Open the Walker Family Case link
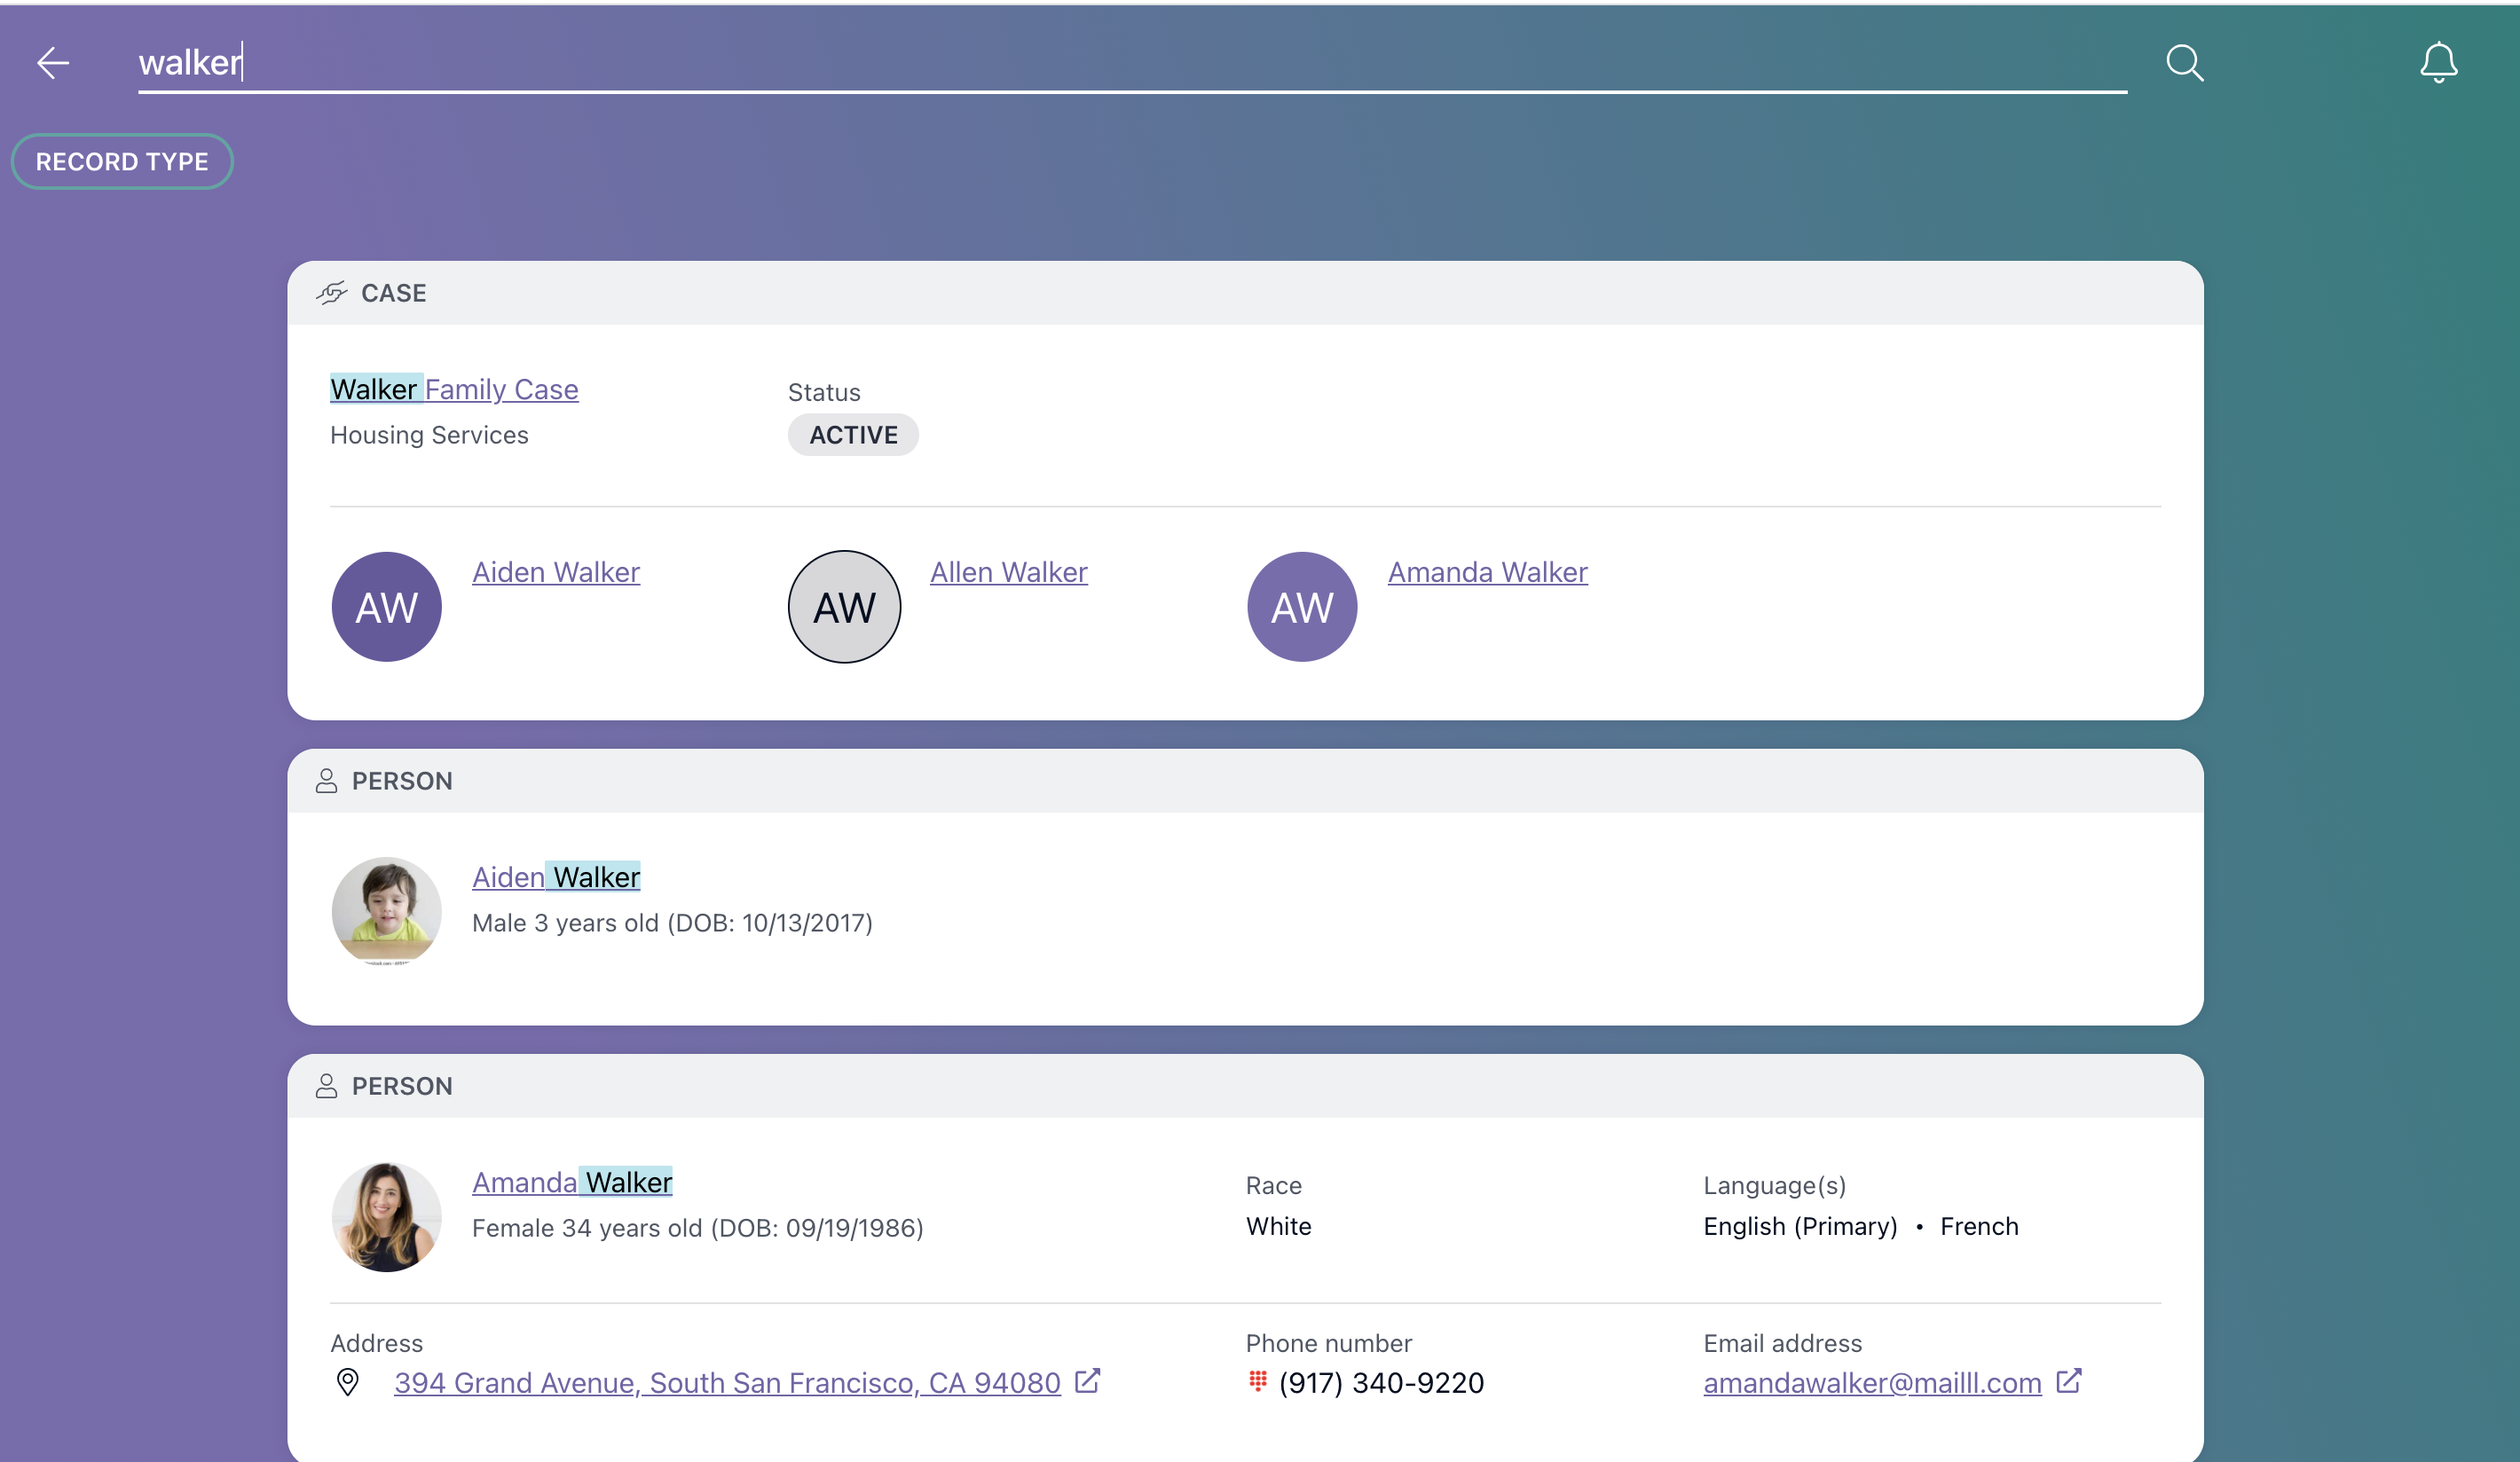 click(x=454, y=389)
